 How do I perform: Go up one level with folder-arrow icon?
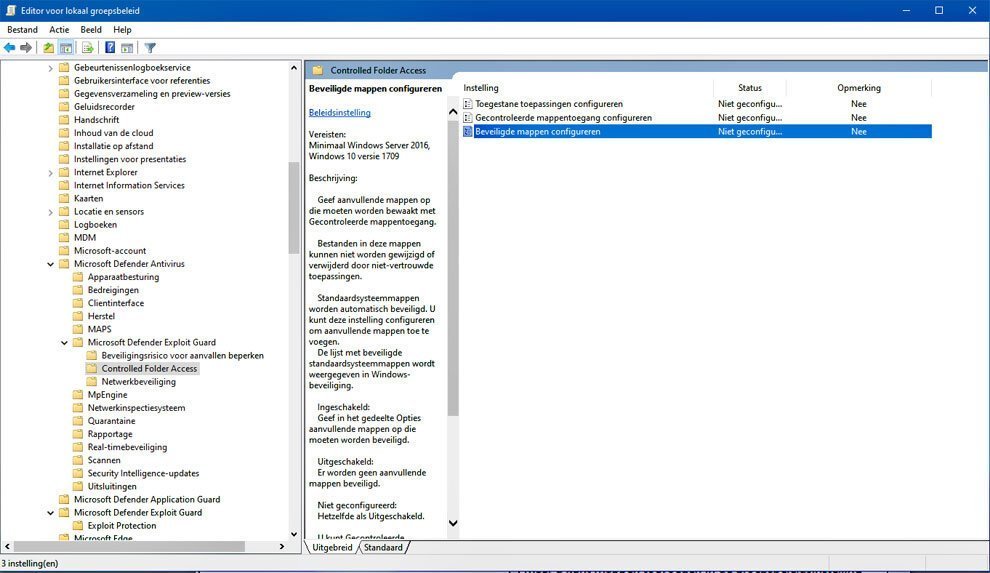pos(49,48)
